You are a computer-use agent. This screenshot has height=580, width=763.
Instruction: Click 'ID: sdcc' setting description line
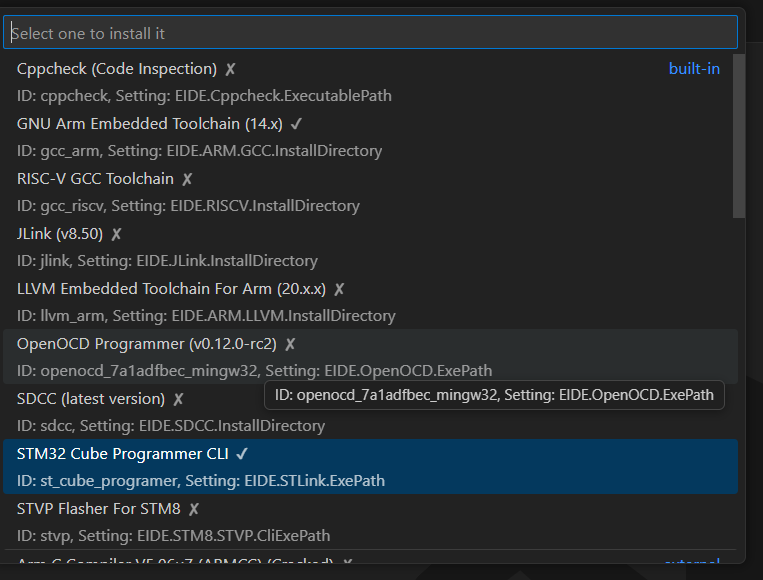coord(171,426)
